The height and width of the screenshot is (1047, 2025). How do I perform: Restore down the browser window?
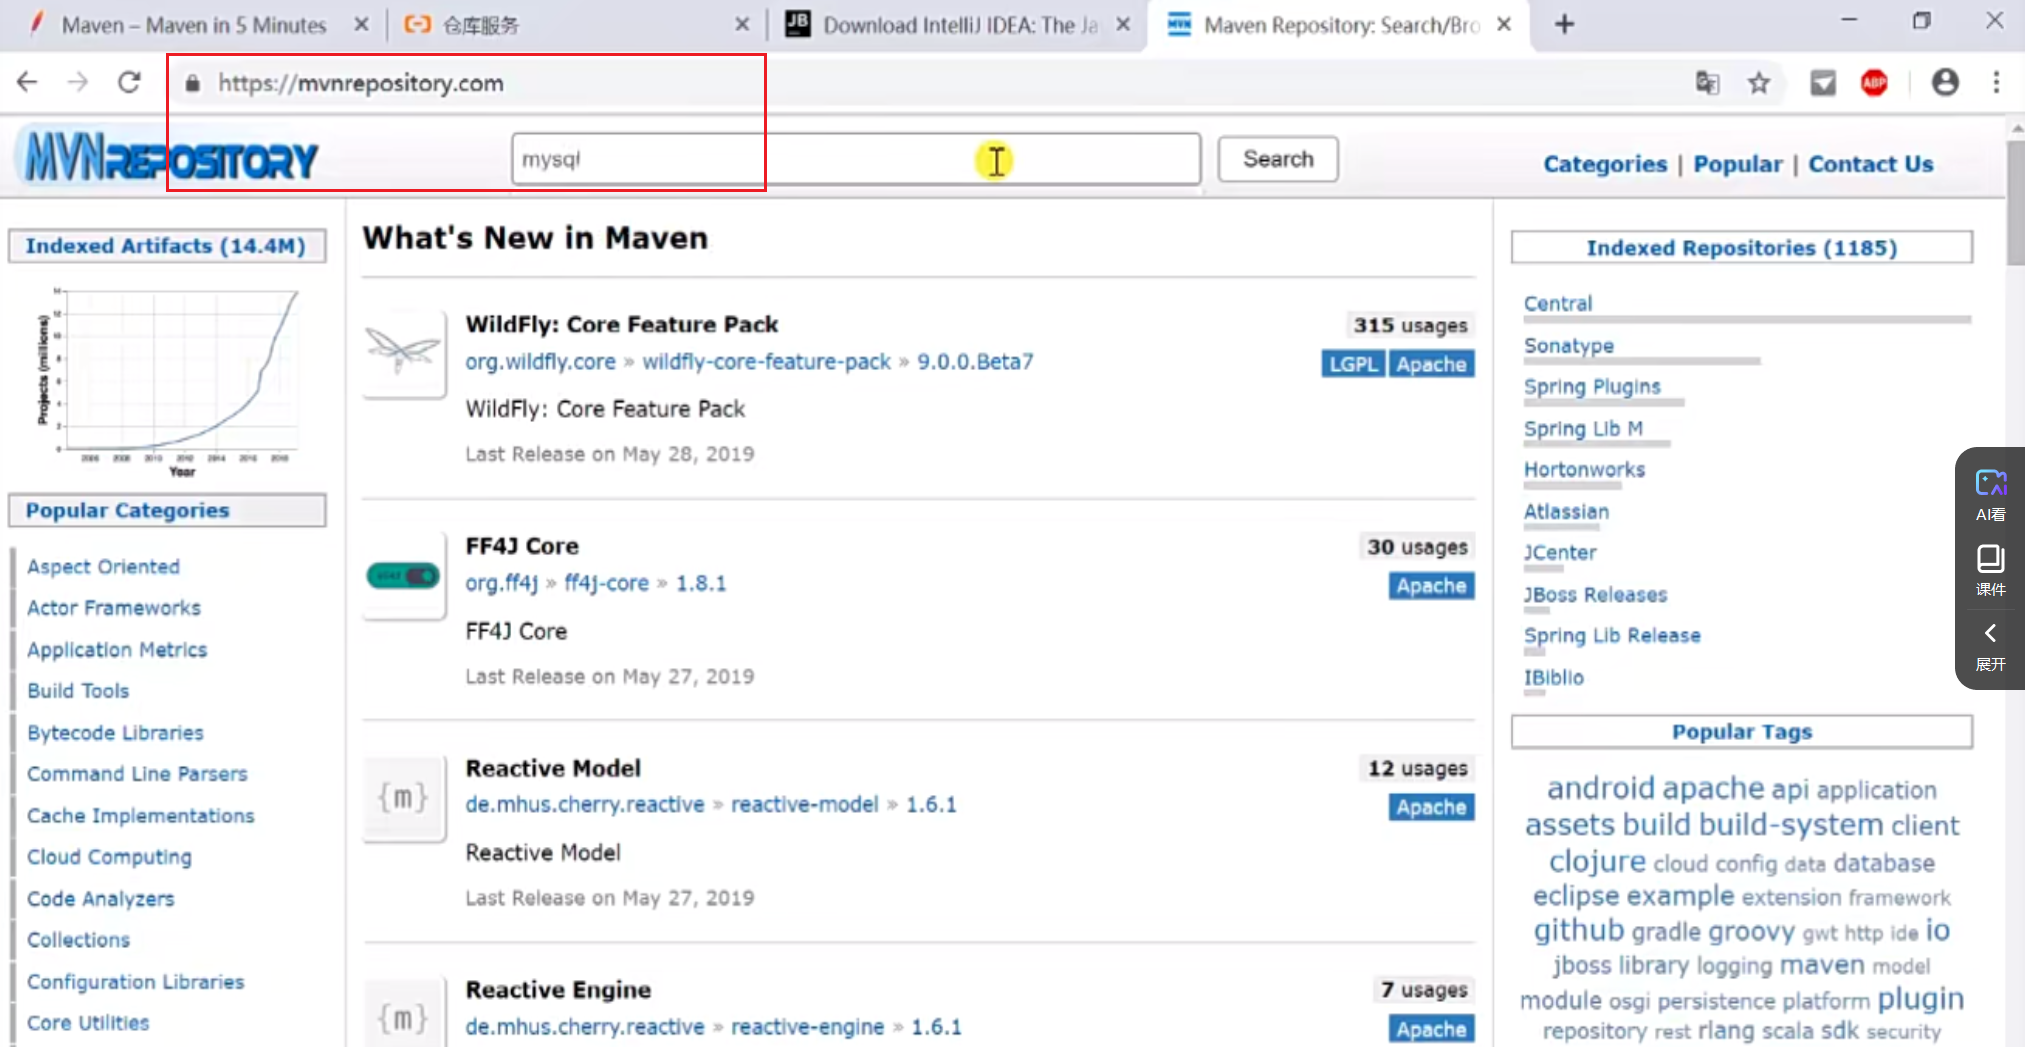point(1921,21)
